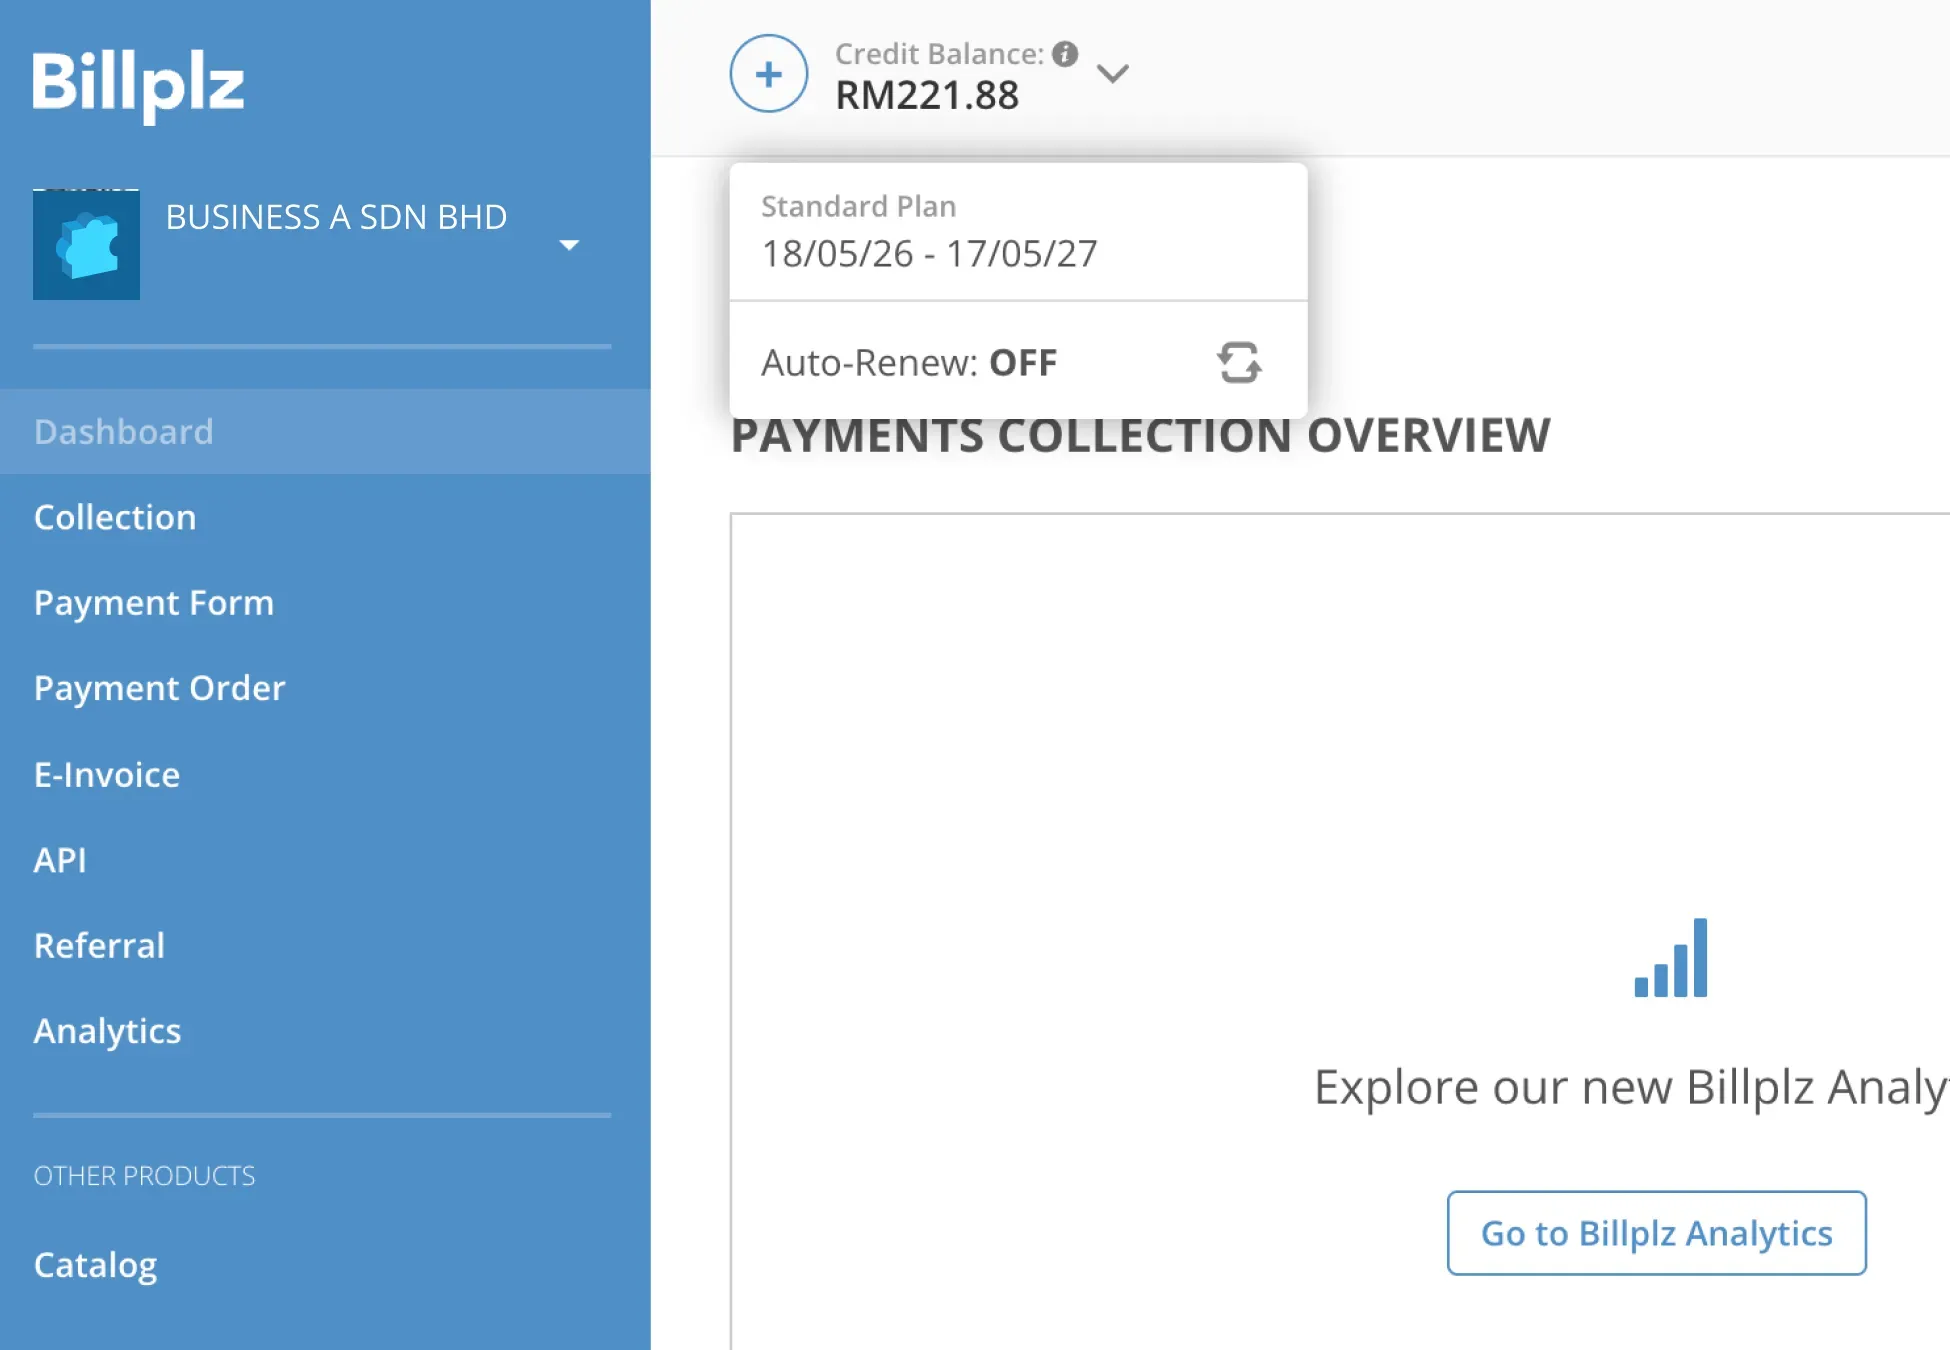The width and height of the screenshot is (1950, 1350).
Task: Select Payment Order in sidebar
Action: [160, 688]
